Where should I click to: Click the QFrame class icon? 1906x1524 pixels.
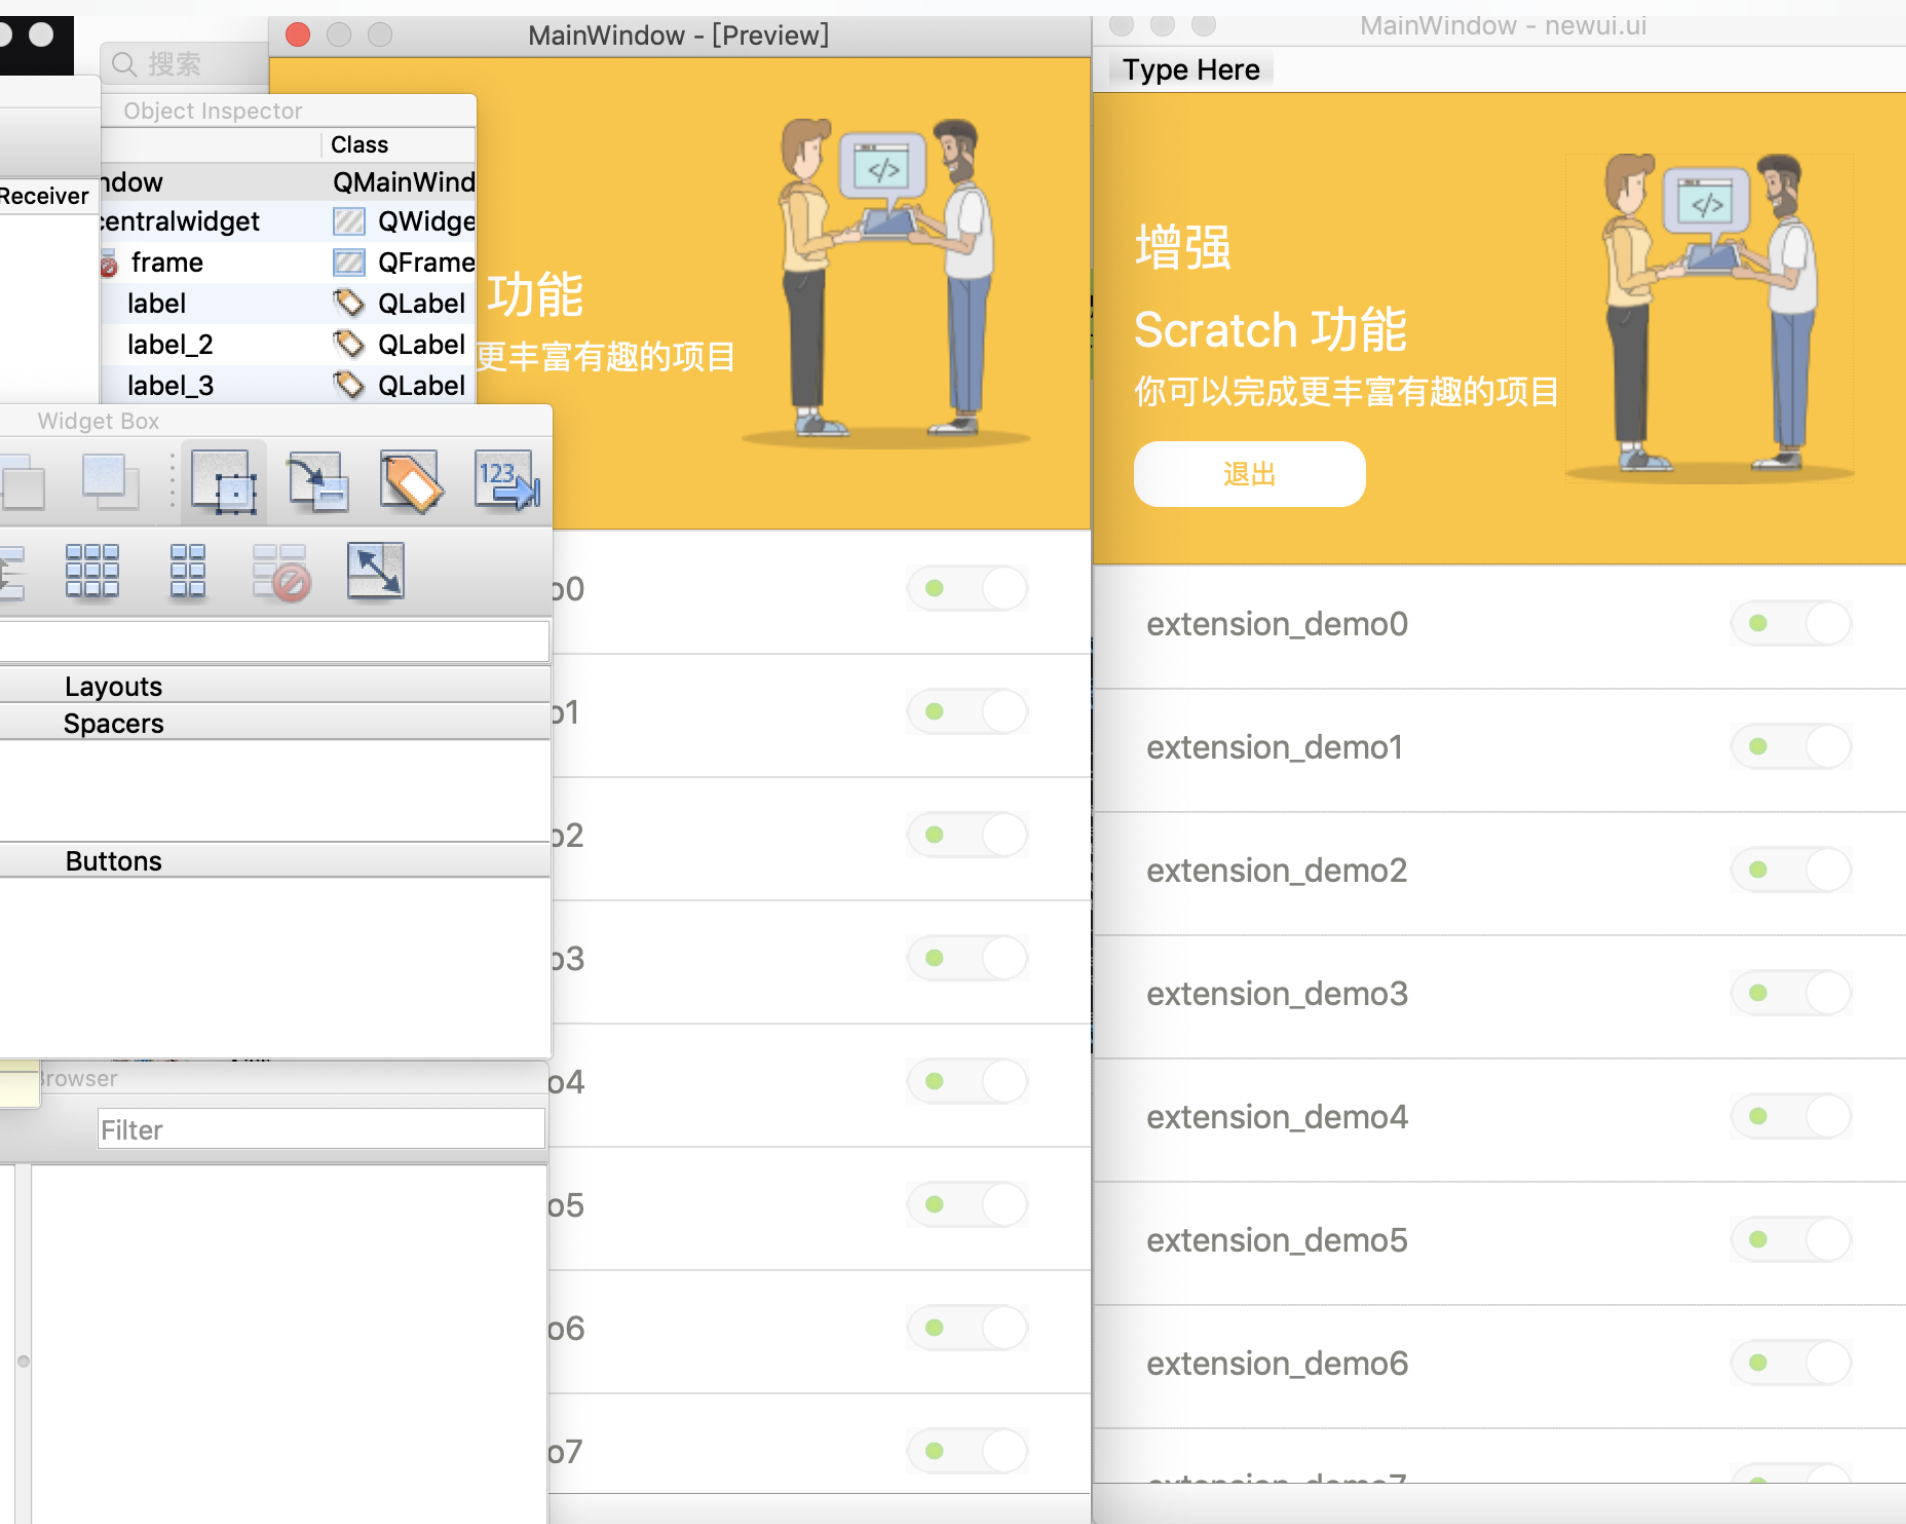(349, 262)
